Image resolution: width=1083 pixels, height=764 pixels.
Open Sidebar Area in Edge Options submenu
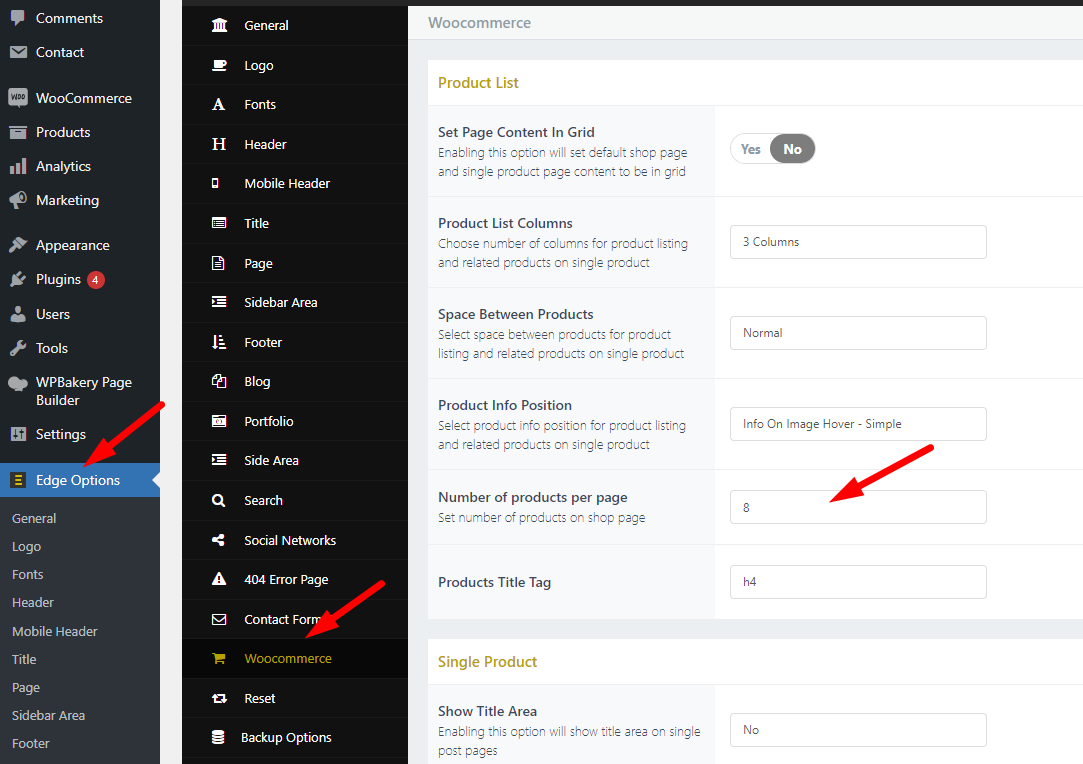(48, 716)
